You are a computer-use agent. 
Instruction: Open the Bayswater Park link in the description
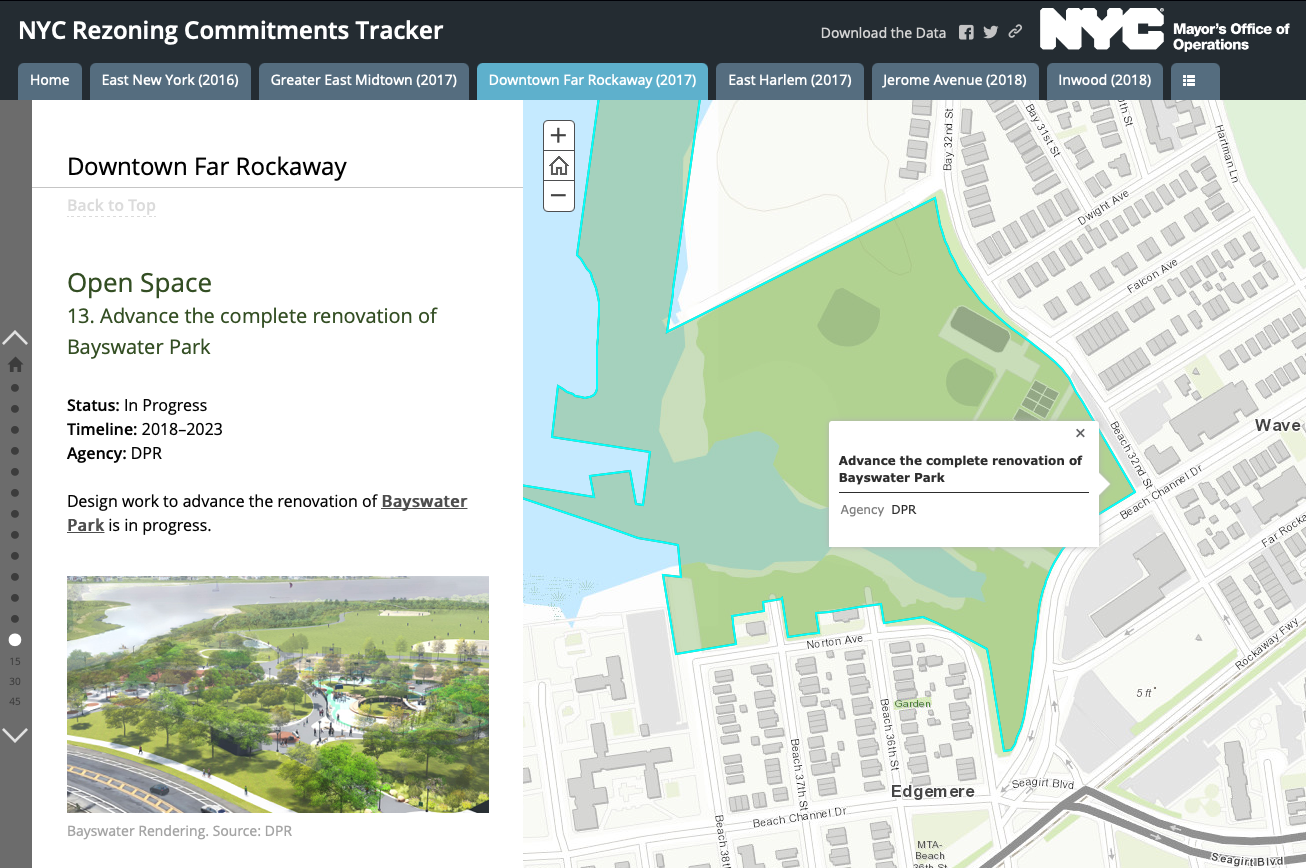424,501
